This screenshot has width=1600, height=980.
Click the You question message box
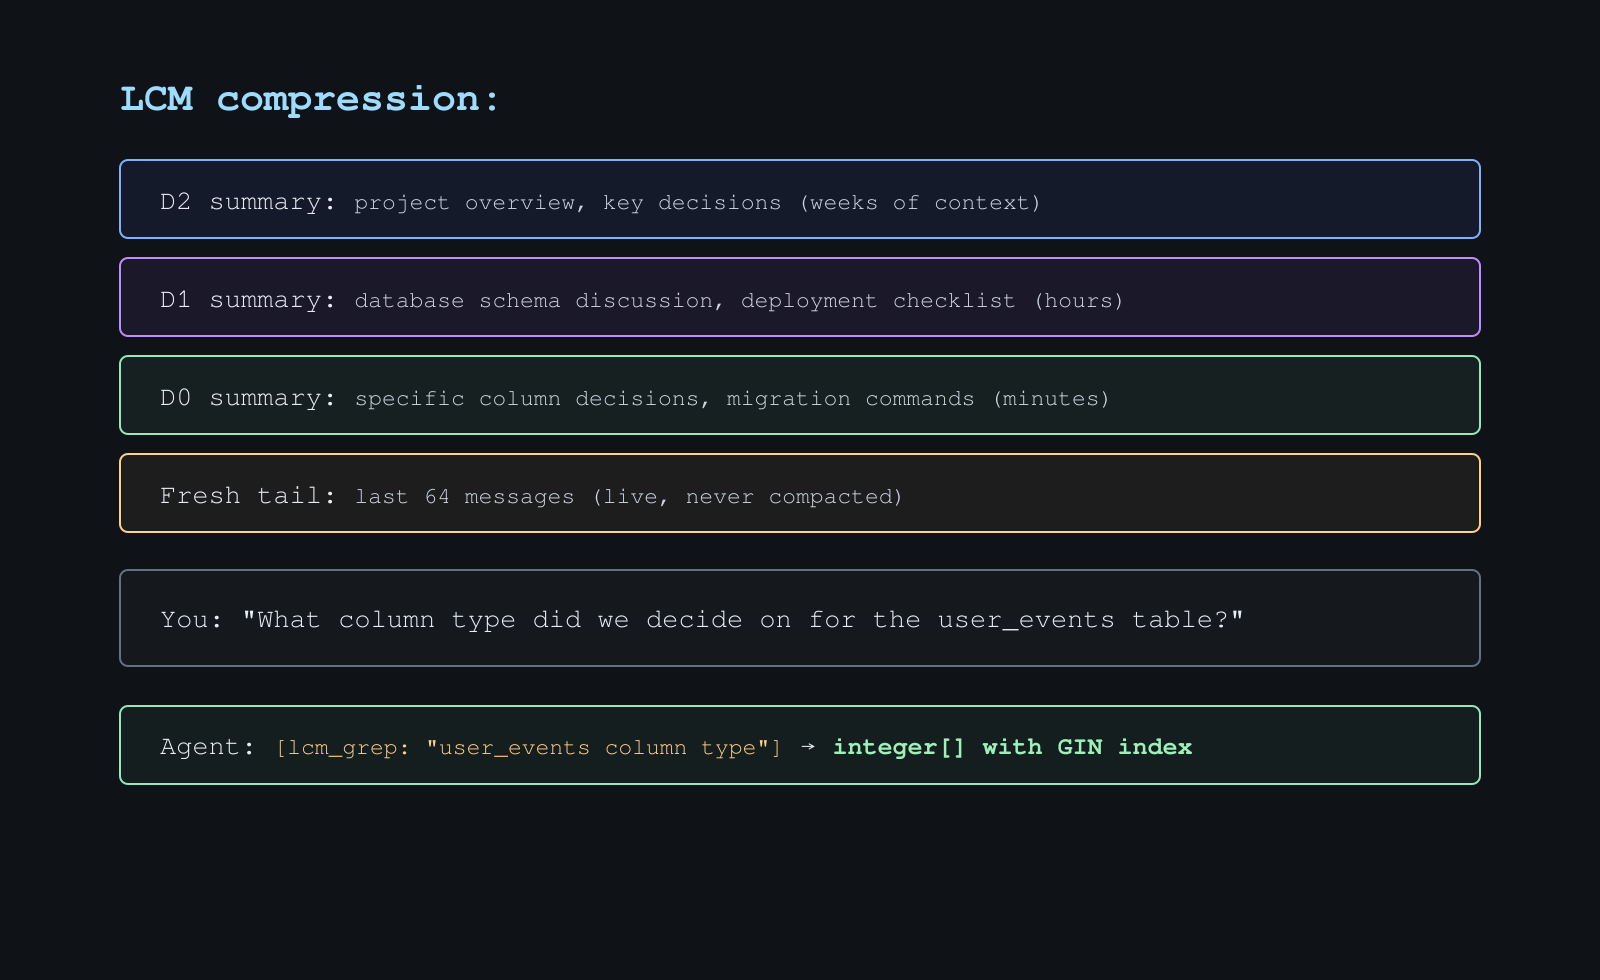point(800,618)
